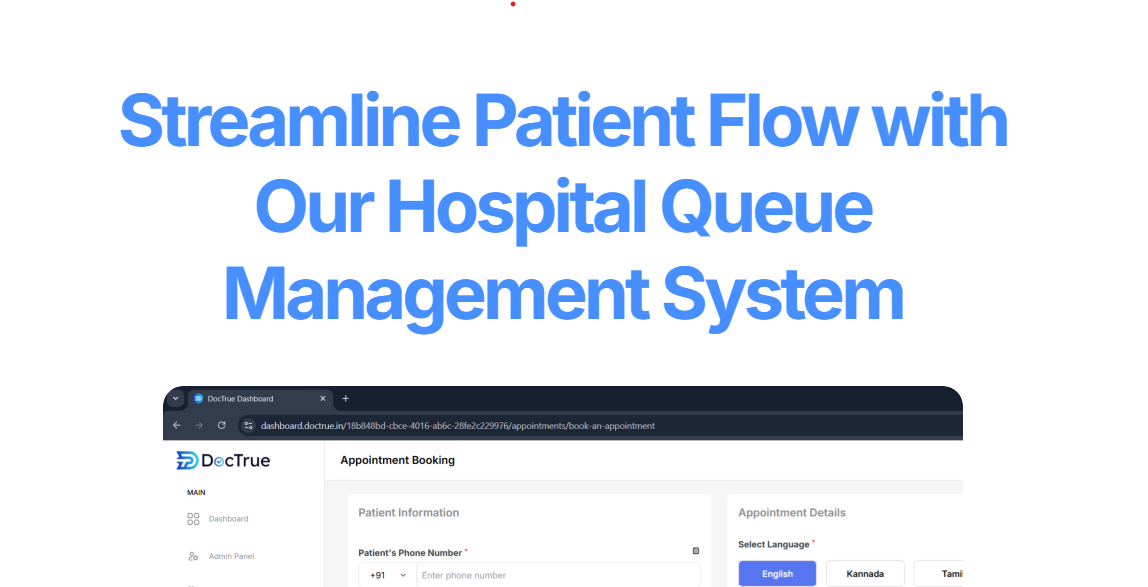Click the red recording indicator at the top
The image size is (1148, 587).
pos(513,4)
